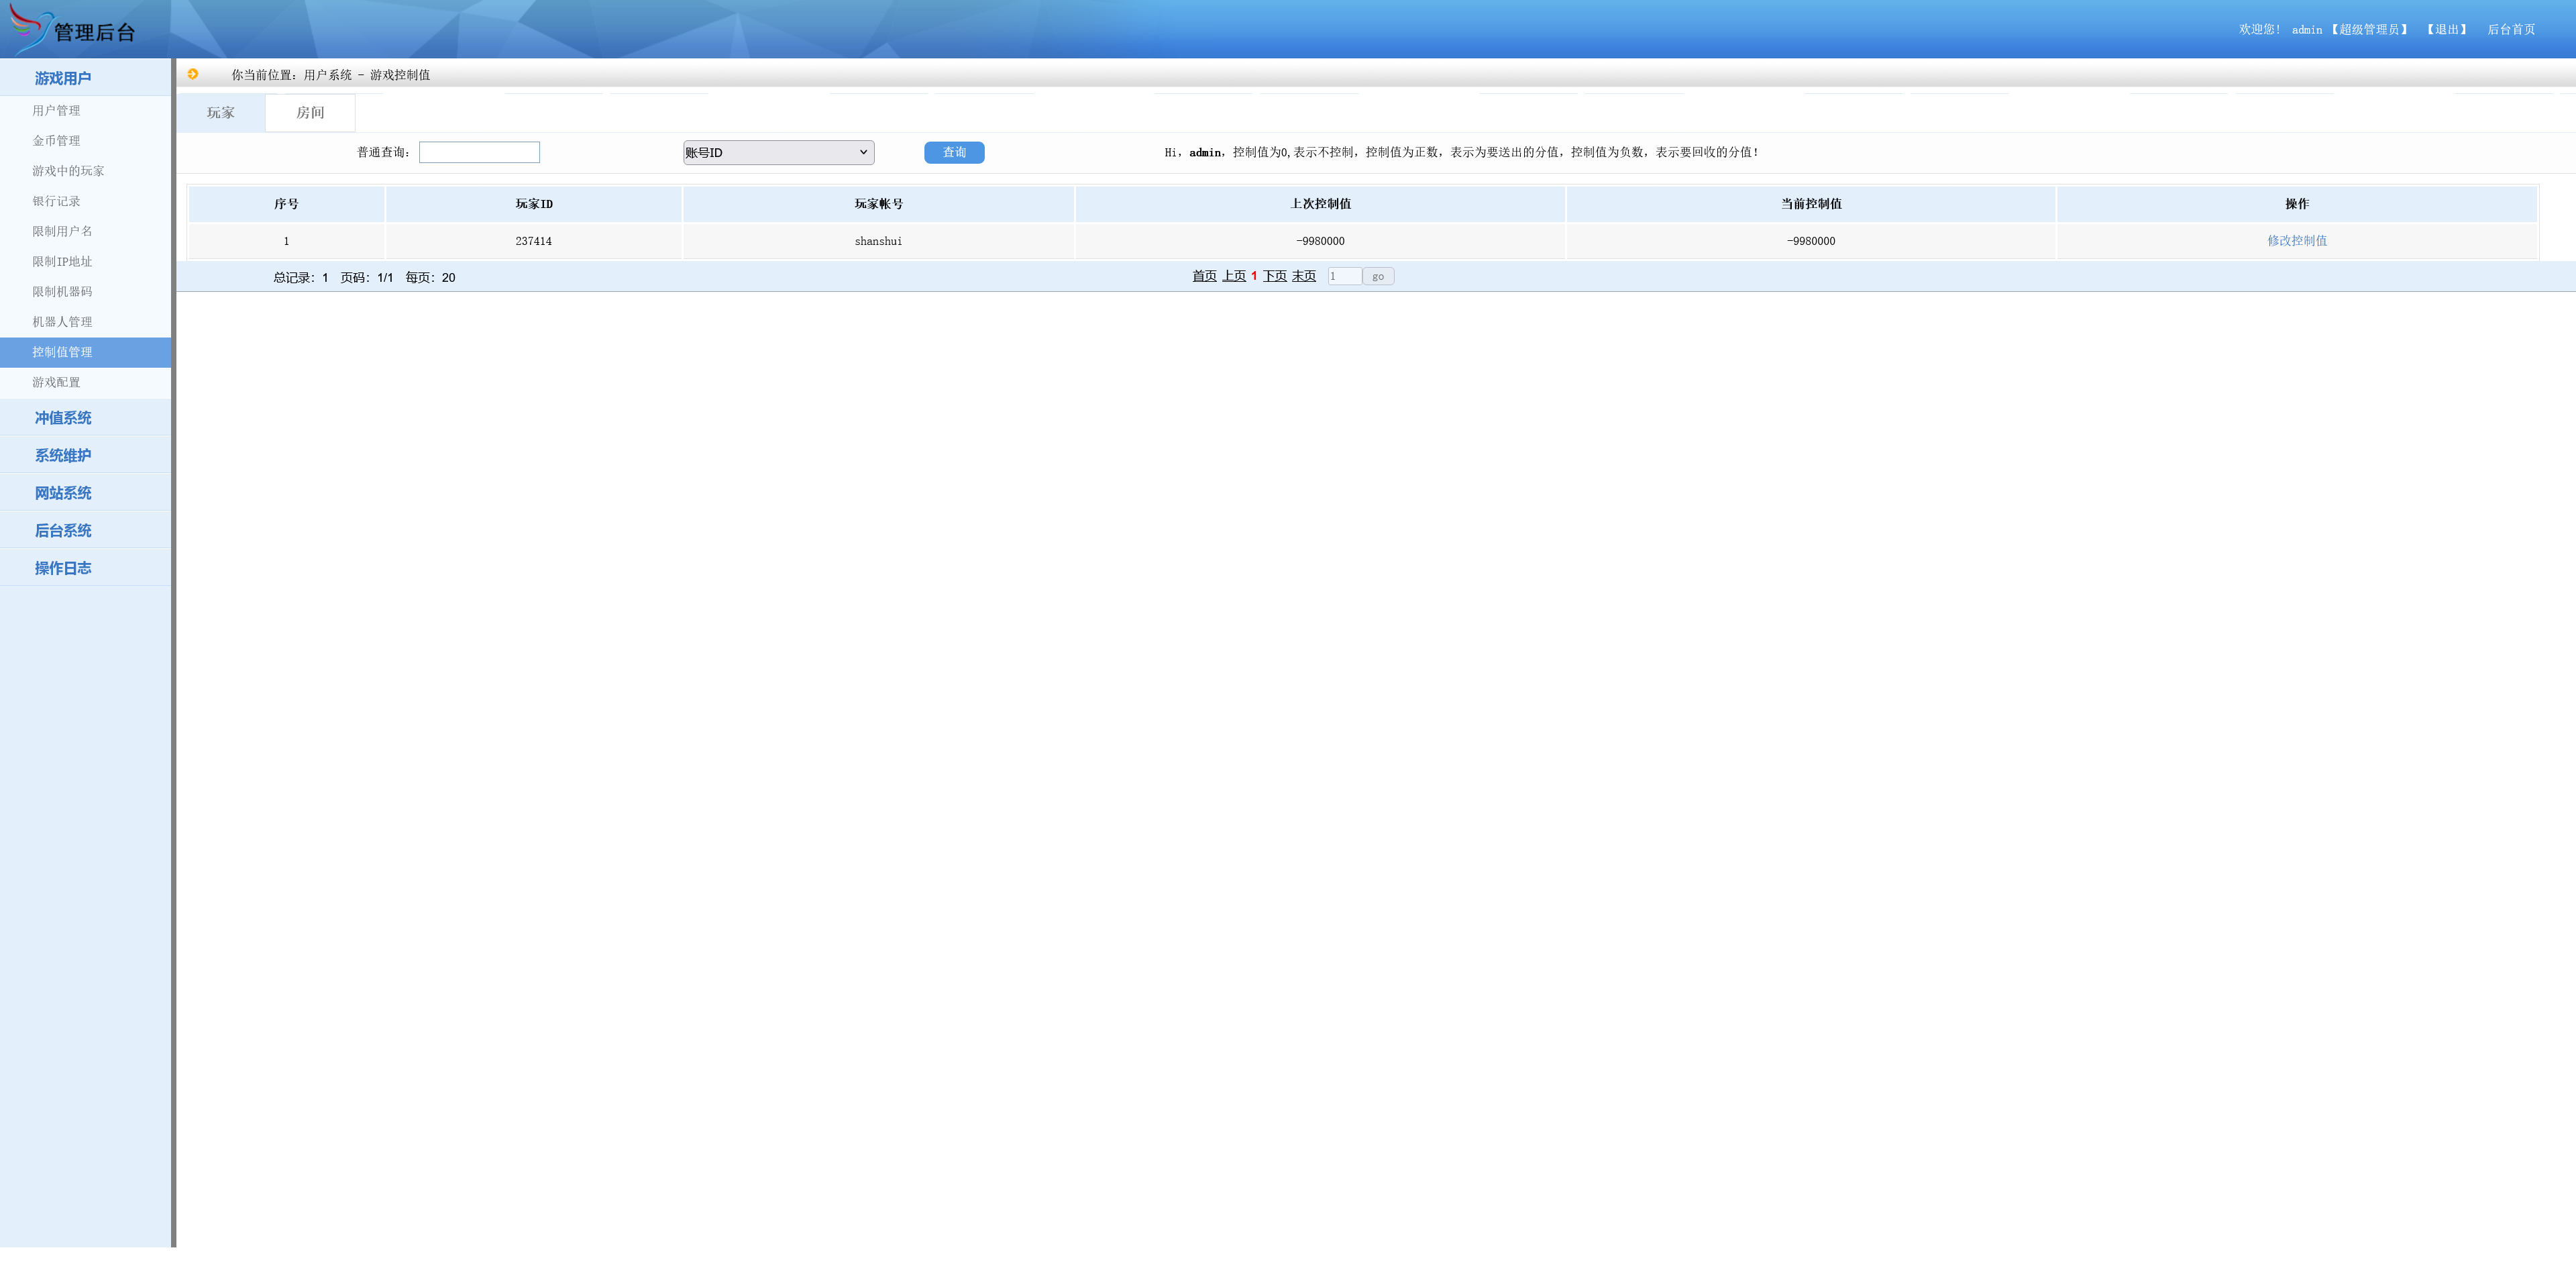The image size is (2576, 1287).
Task: Expand the 网站系统 section
Action: pyautogui.click(x=85, y=493)
